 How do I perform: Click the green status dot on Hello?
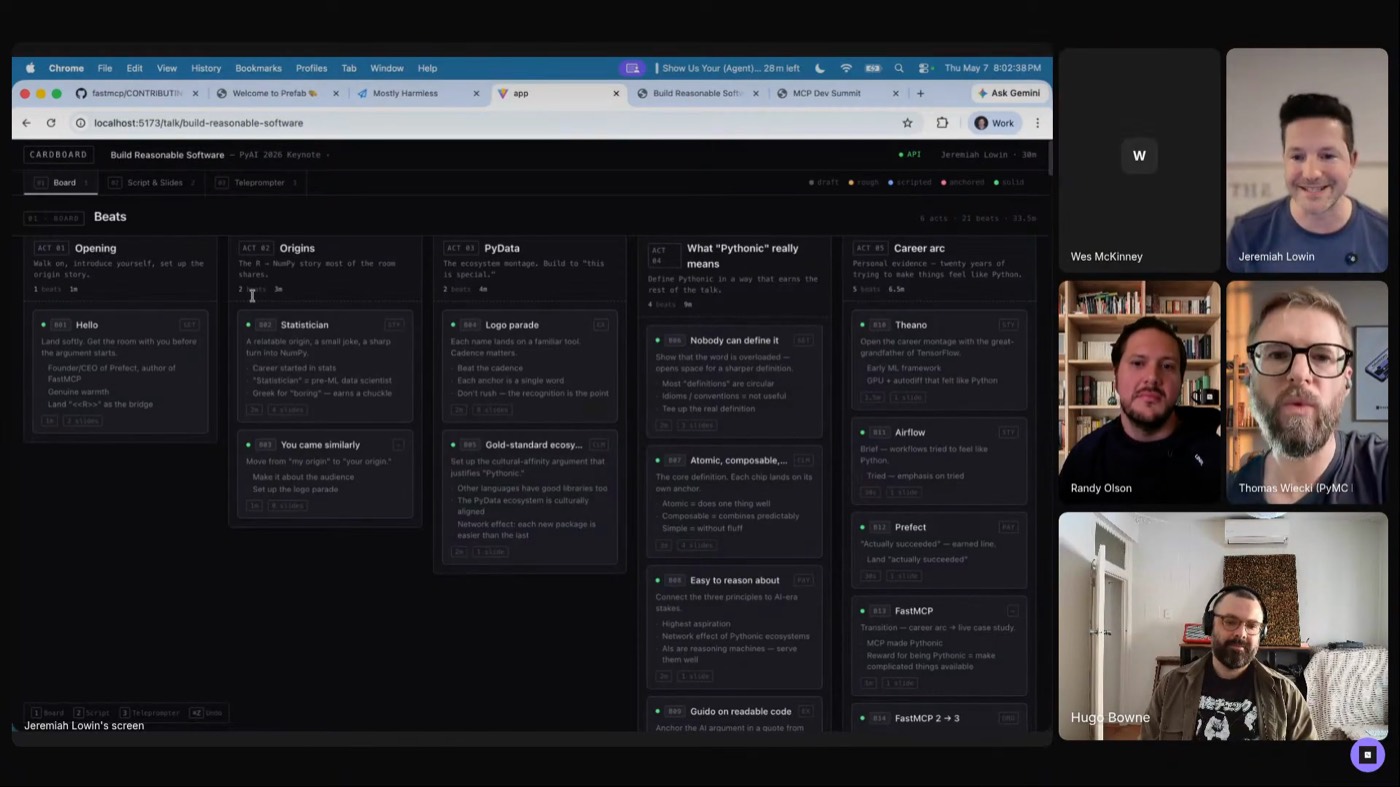coord(43,325)
